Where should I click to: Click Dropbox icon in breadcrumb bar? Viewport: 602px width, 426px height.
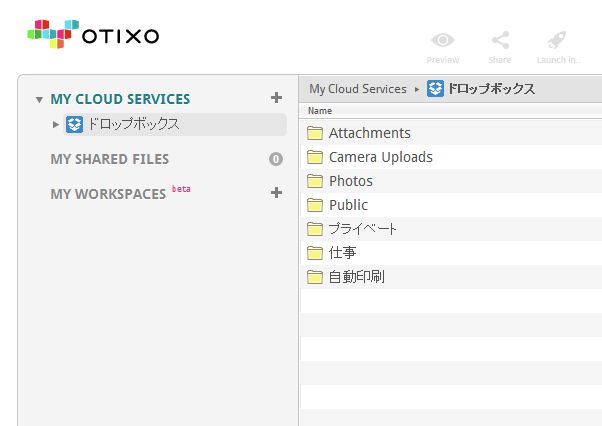click(x=435, y=89)
